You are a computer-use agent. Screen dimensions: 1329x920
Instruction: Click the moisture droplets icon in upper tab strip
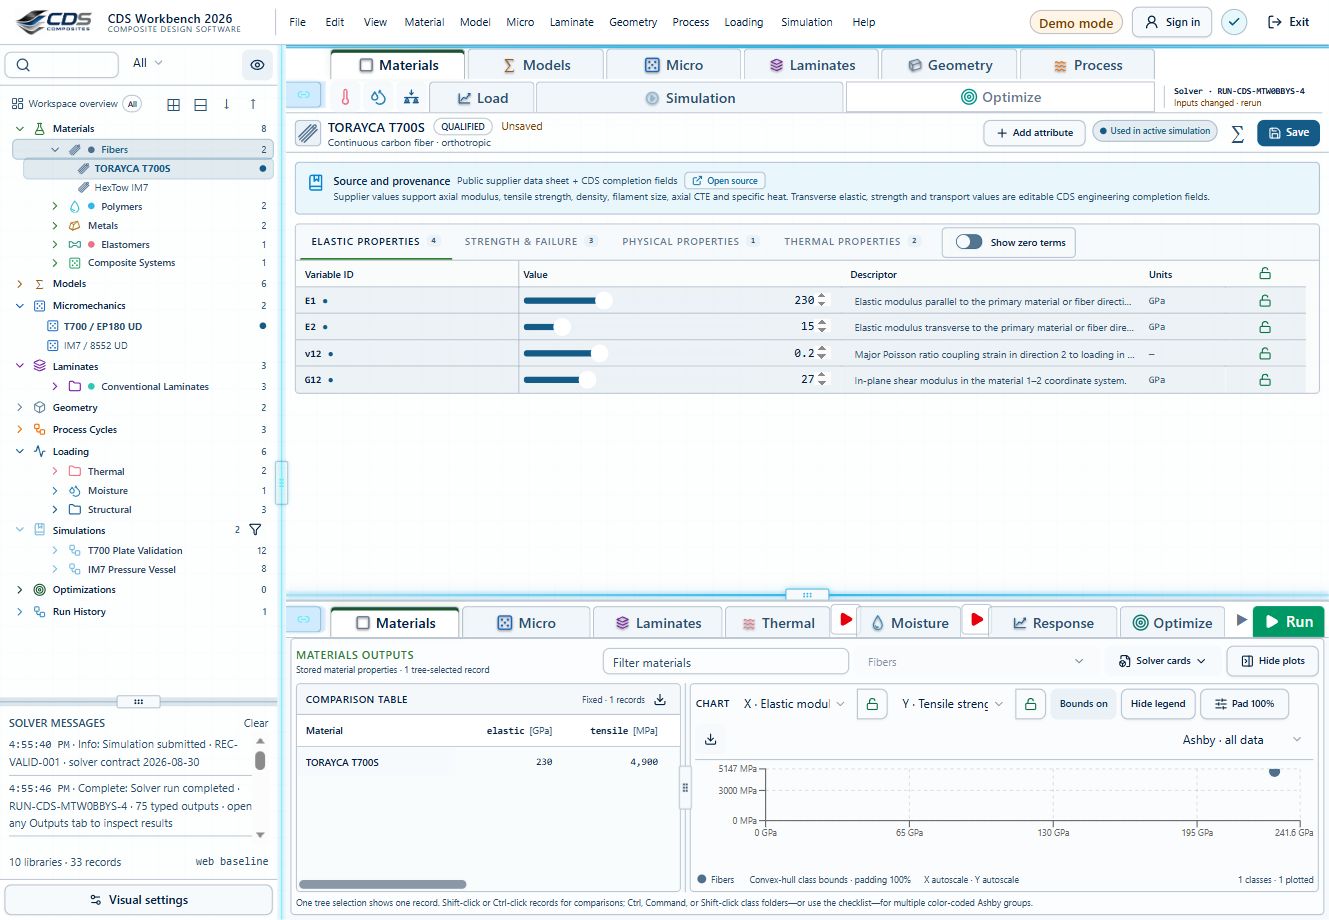378,97
